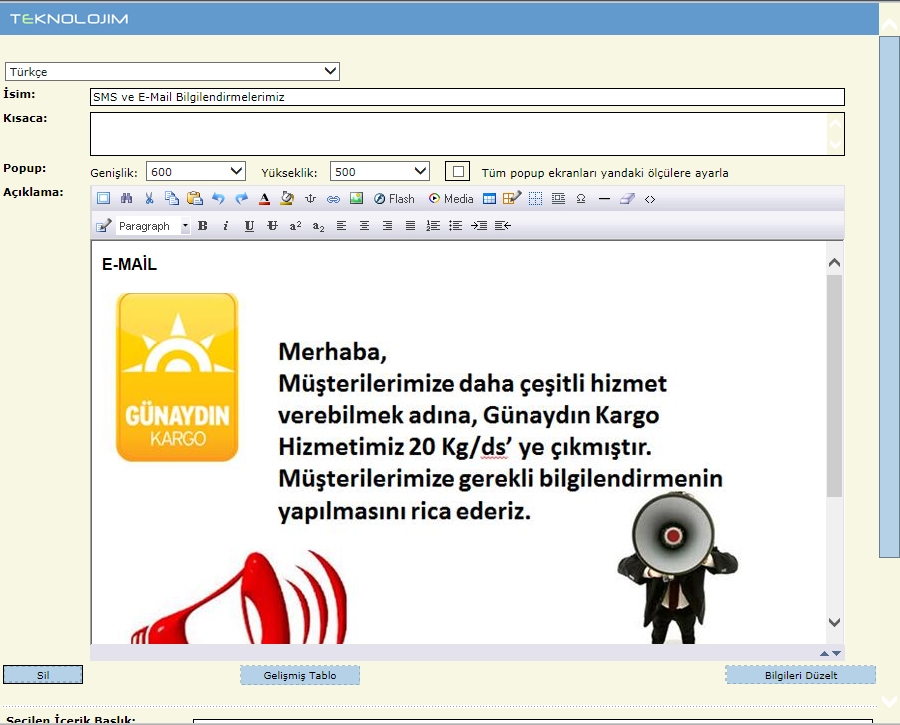The height and width of the screenshot is (725, 900).
Task: Enlarge editor with small down triangle
Action: pyautogui.click(x=837, y=653)
